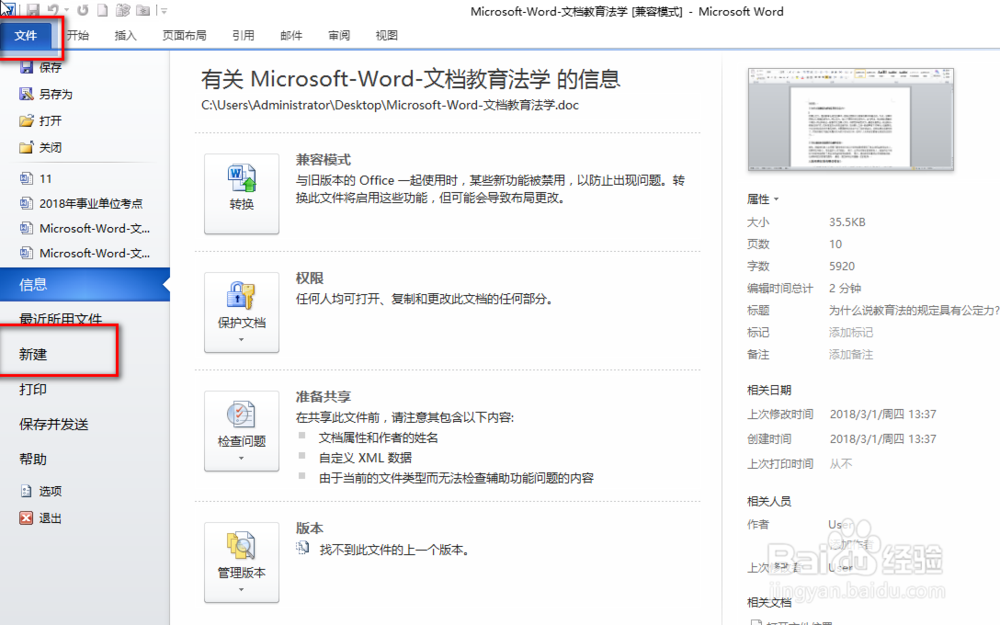Click the 相关日期 section heading

(x=769, y=390)
